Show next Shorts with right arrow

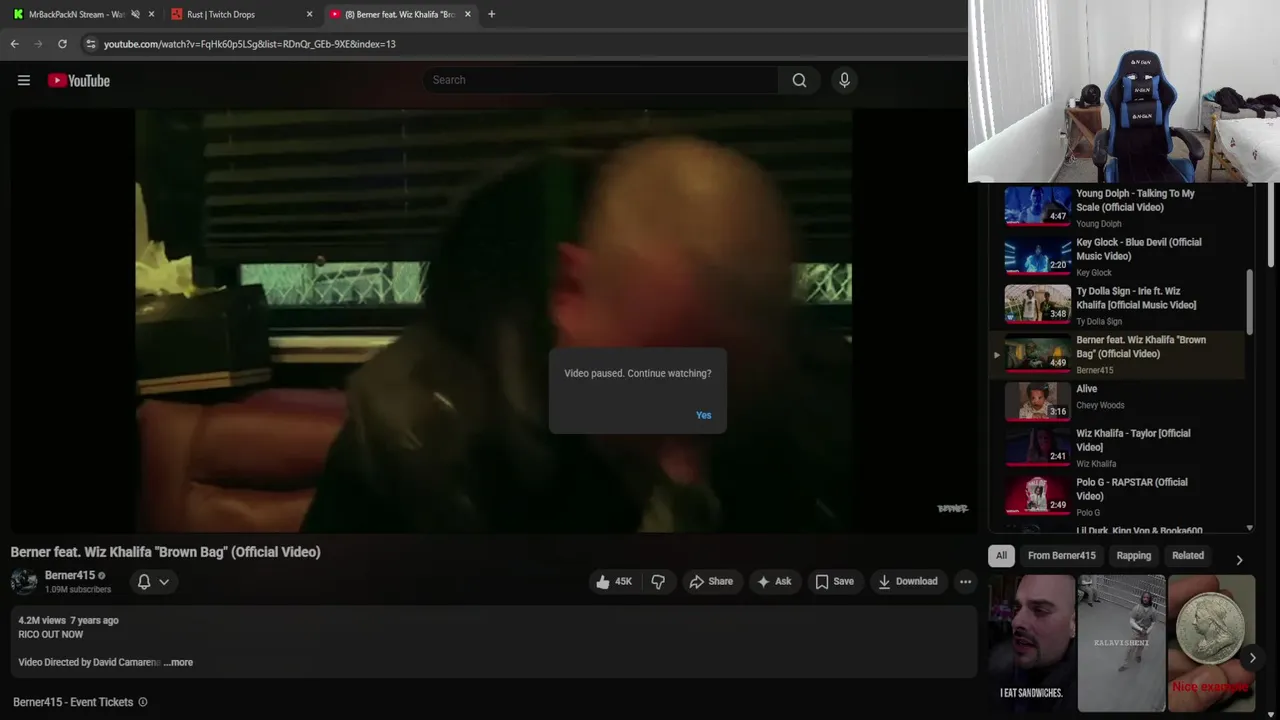click(1252, 658)
